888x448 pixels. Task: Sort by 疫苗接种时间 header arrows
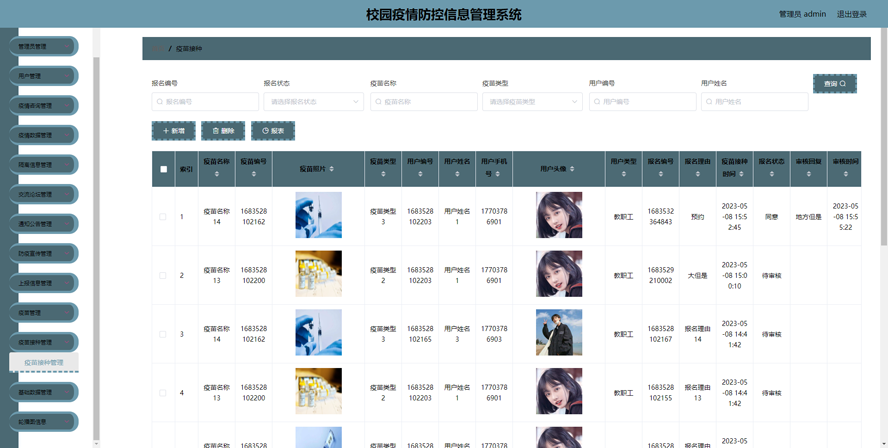(x=741, y=174)
